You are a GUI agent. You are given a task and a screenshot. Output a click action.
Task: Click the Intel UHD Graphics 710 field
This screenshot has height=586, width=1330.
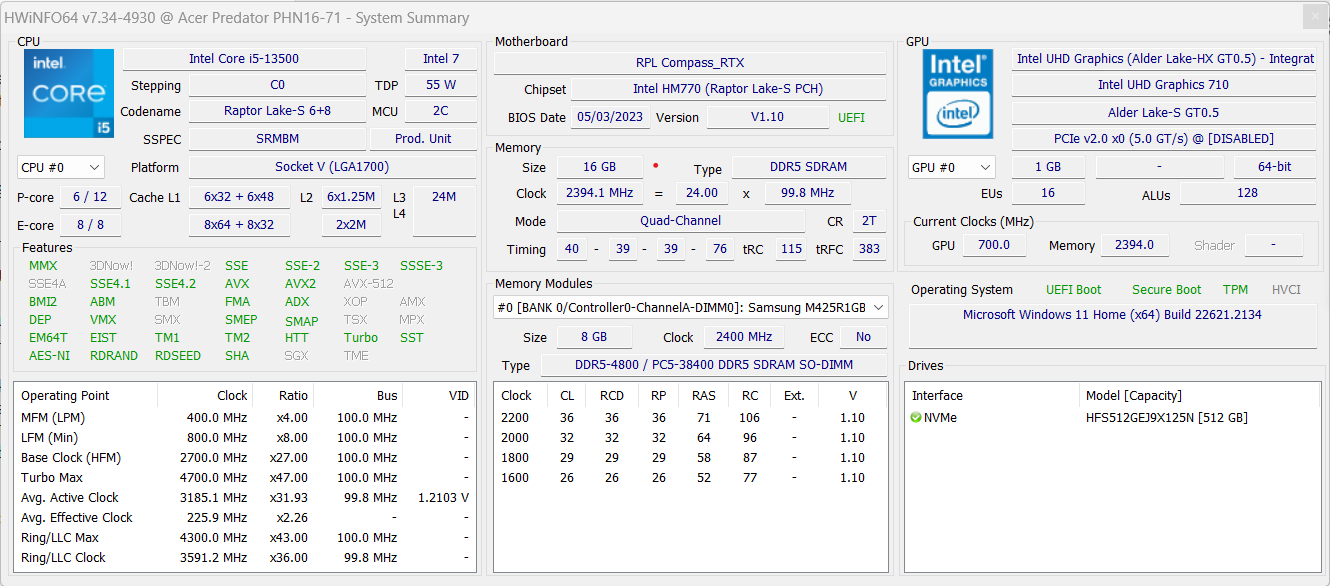pos(1163,85)
